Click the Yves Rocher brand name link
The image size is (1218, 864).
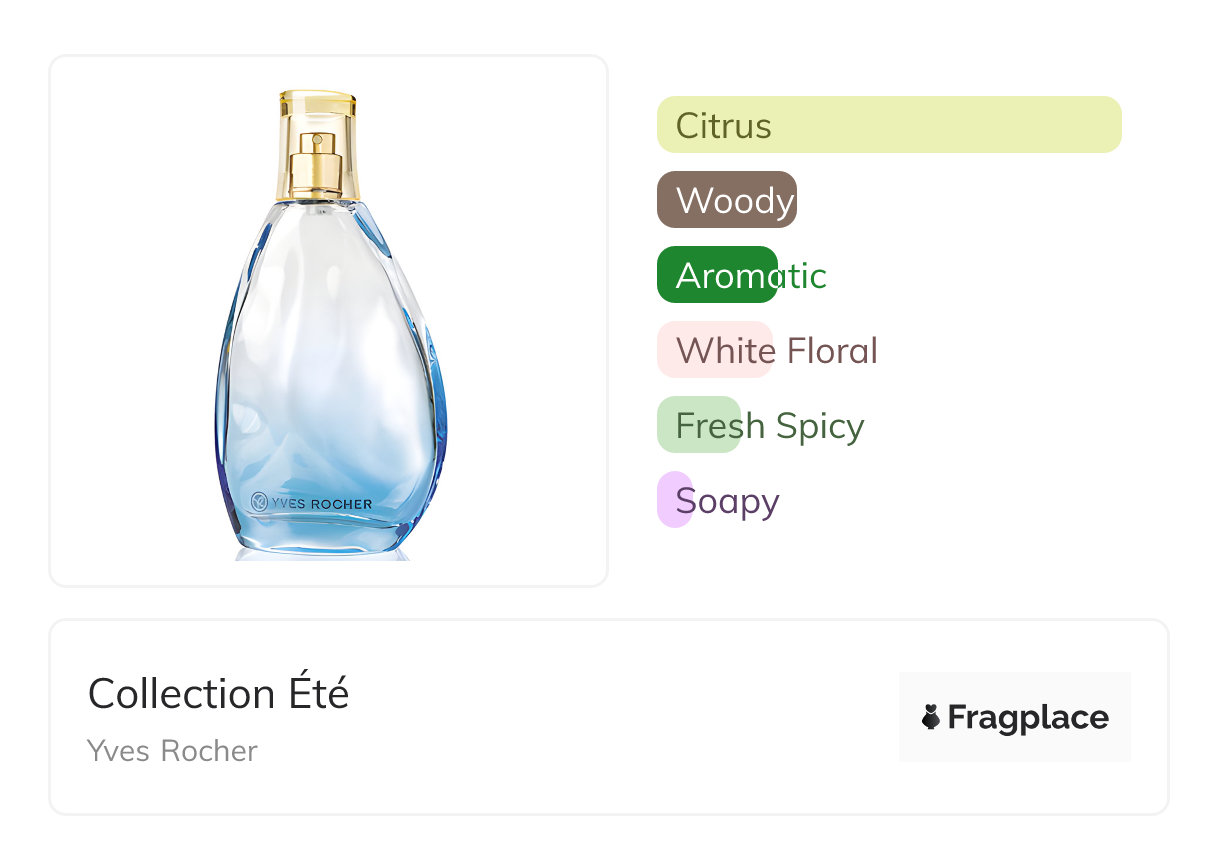(x=172, y=751)
